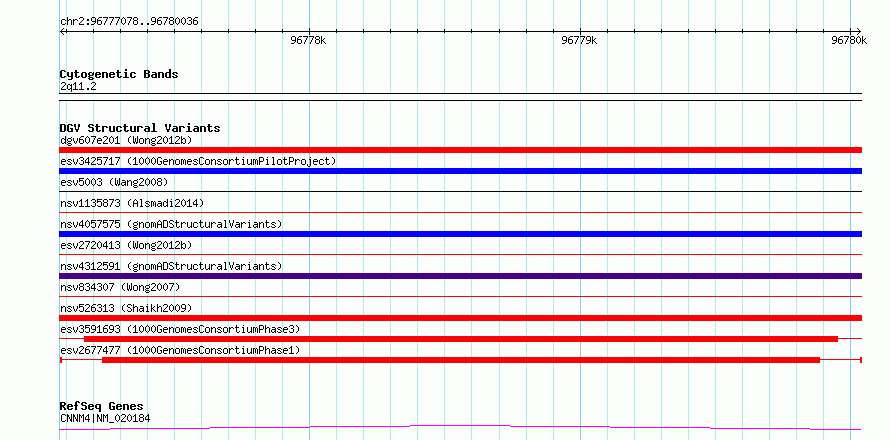Open the Cytogenetic Bands track heading
Viewport: 890px width, 440px height.
119,74
